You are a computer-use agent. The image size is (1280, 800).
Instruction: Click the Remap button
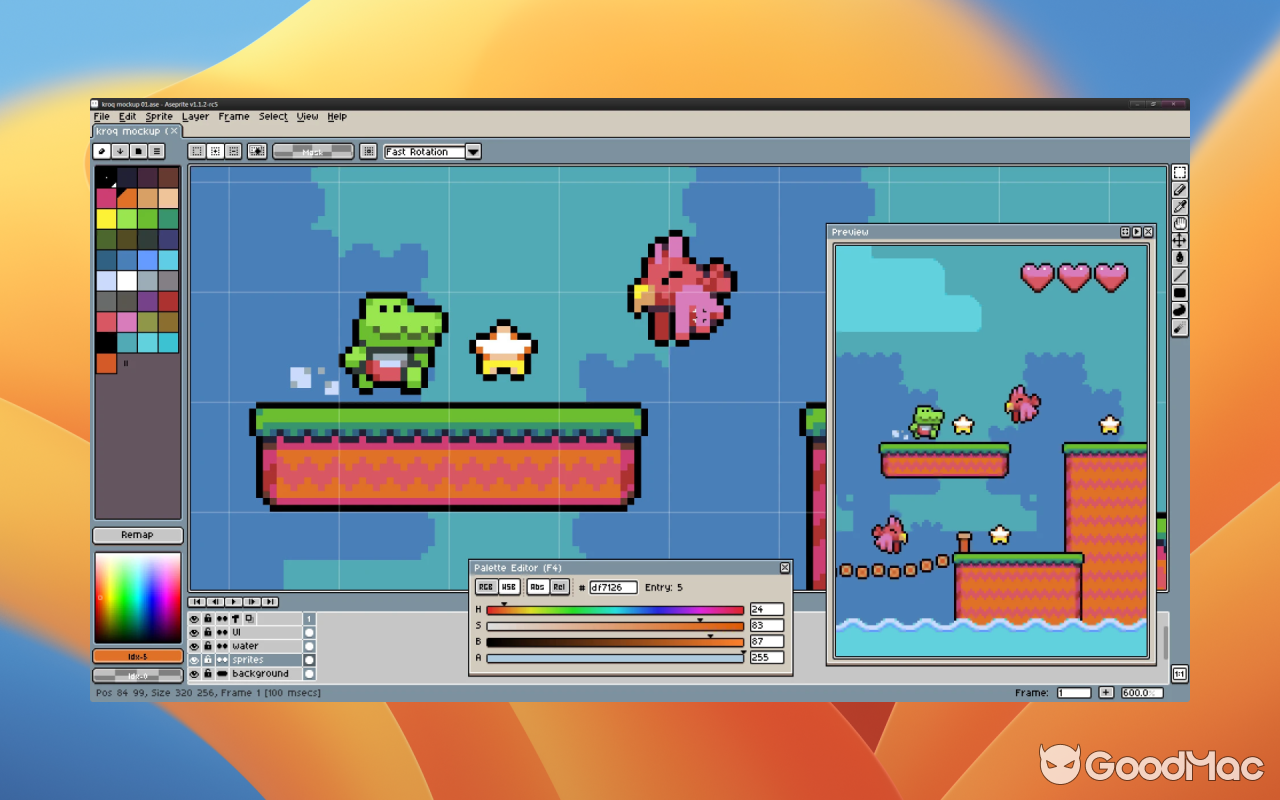(137, 535)
